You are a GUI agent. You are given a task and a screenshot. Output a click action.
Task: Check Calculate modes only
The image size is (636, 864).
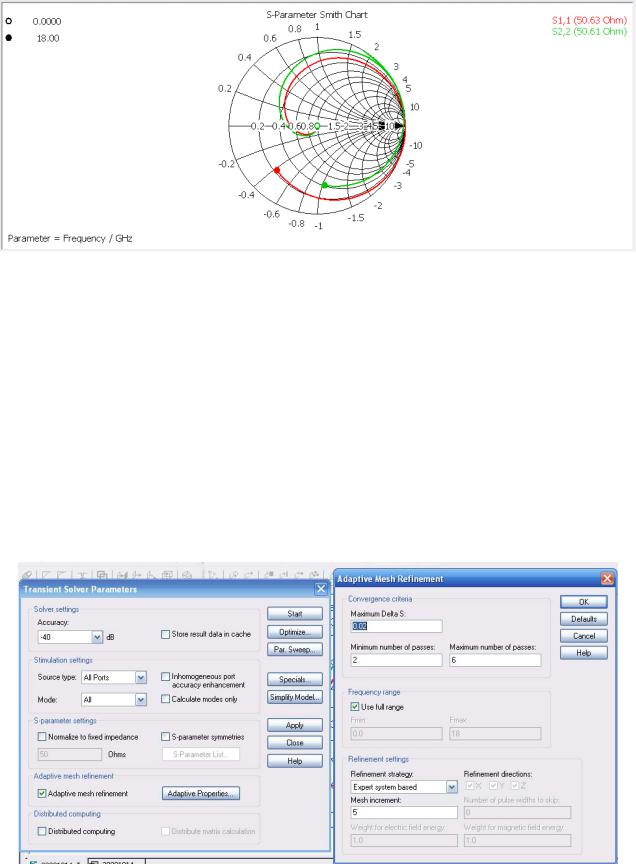(165, 699)
